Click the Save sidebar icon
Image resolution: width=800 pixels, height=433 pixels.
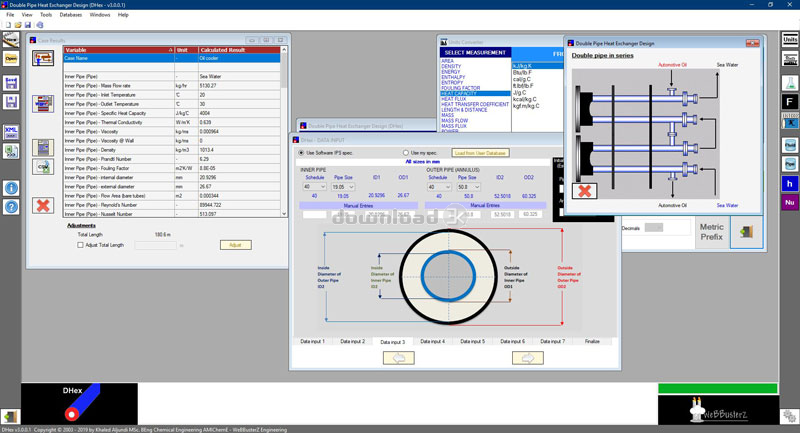(x=11, y=83)
